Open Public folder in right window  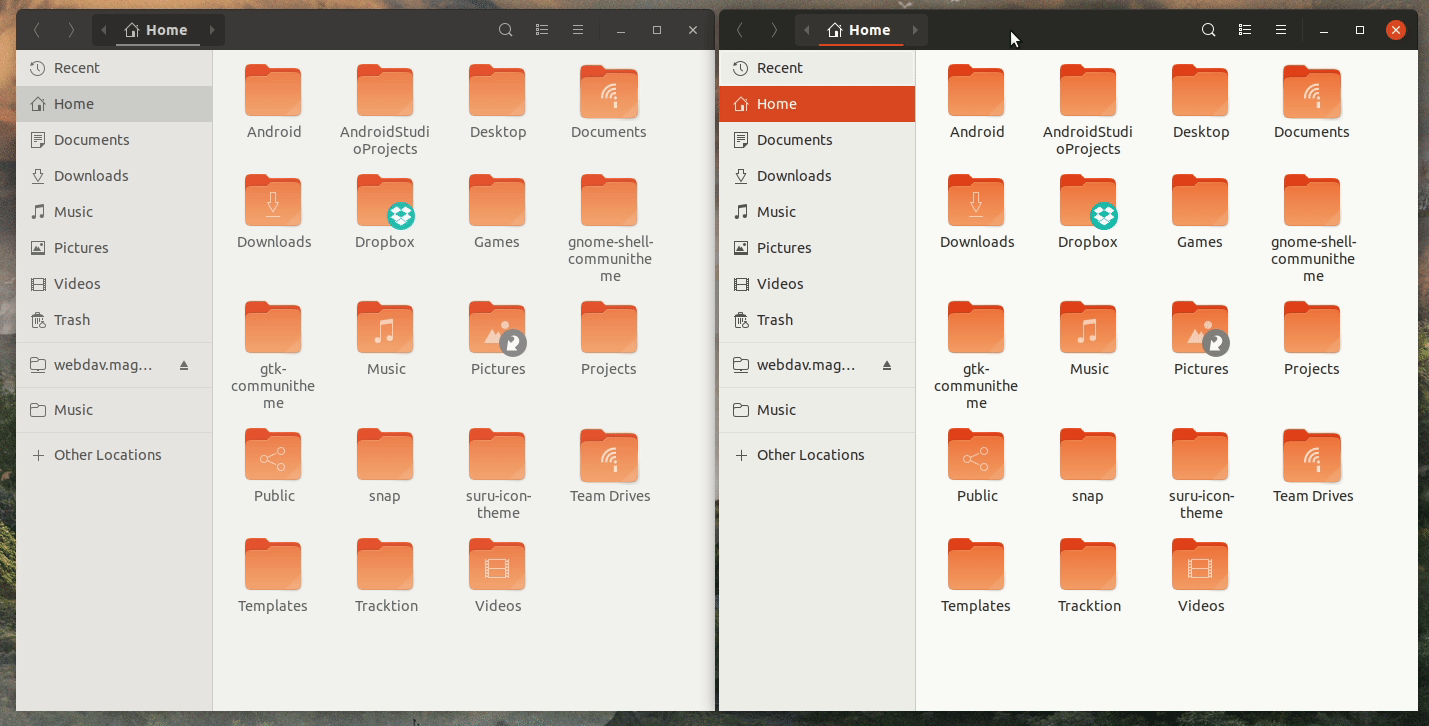click(x=976, y=455)
